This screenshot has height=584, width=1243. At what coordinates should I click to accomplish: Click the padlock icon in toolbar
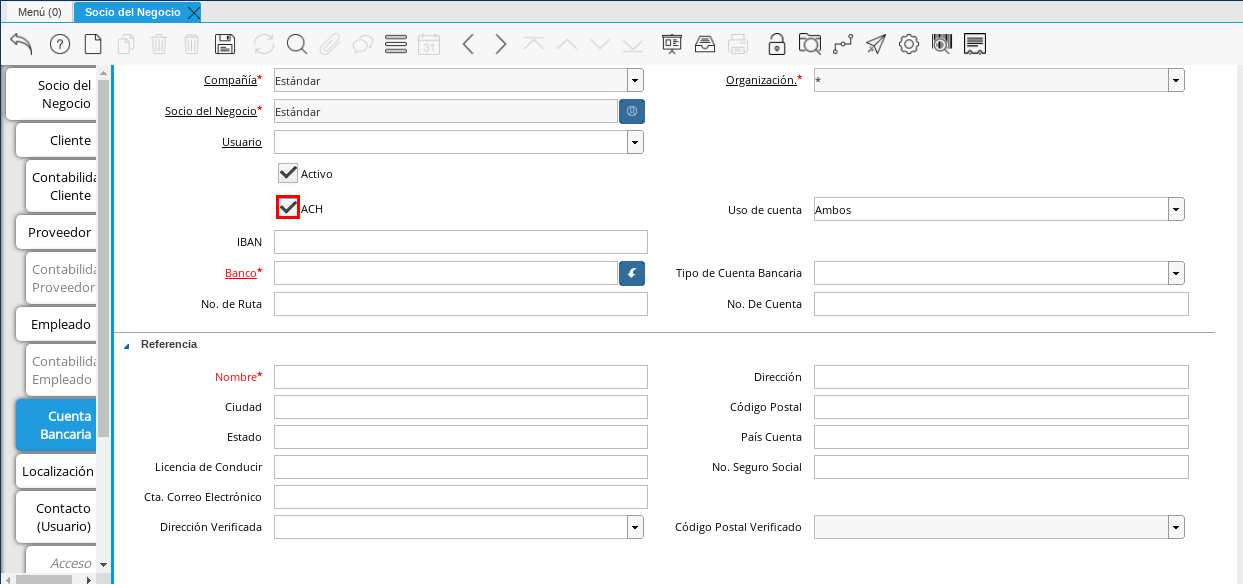[776, 44]
